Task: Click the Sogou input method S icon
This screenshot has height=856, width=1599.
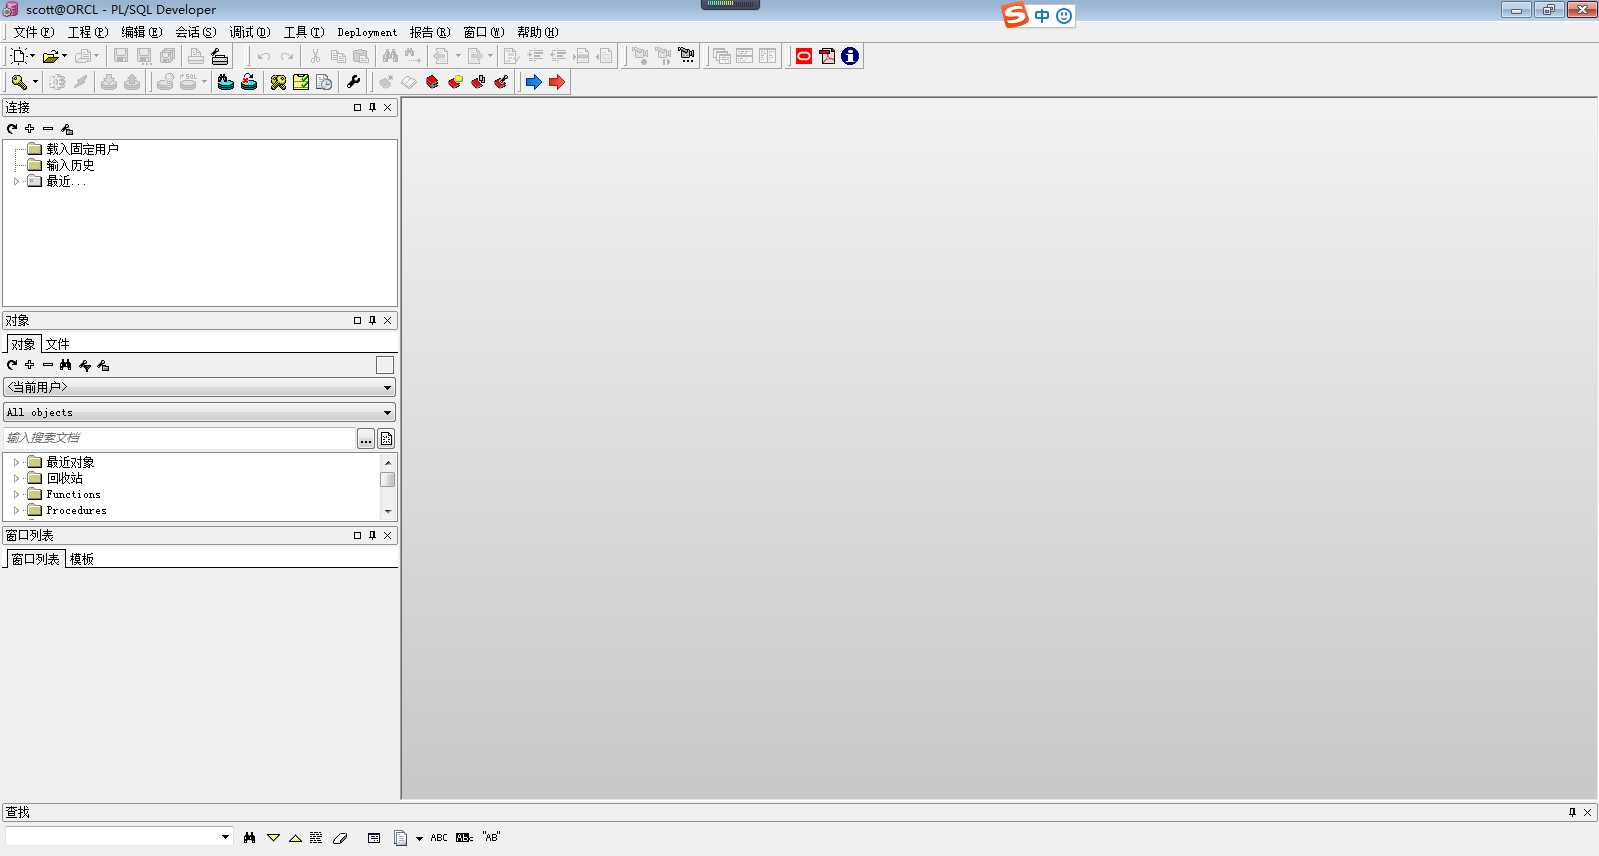Action: coord(1015,15)
